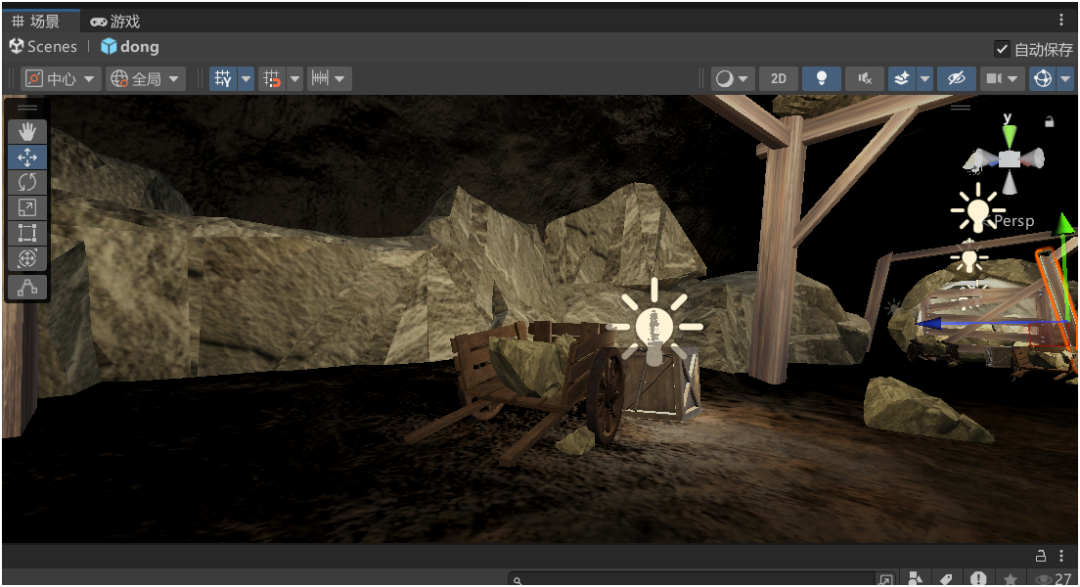Screen dimensions: 1080x587
Task: Select the combined Transform tool
Action: 27,258
